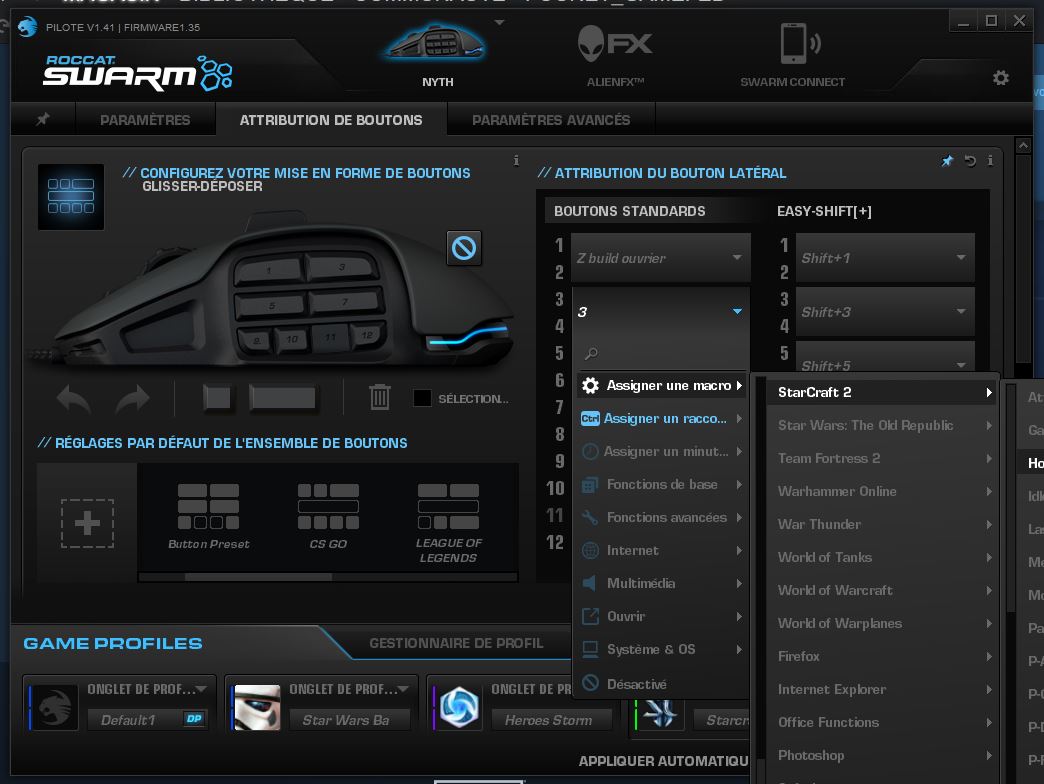This screenshot has width=1044, height=784.
Task: Show info for lateral button assignment
Action: point(990,160)
